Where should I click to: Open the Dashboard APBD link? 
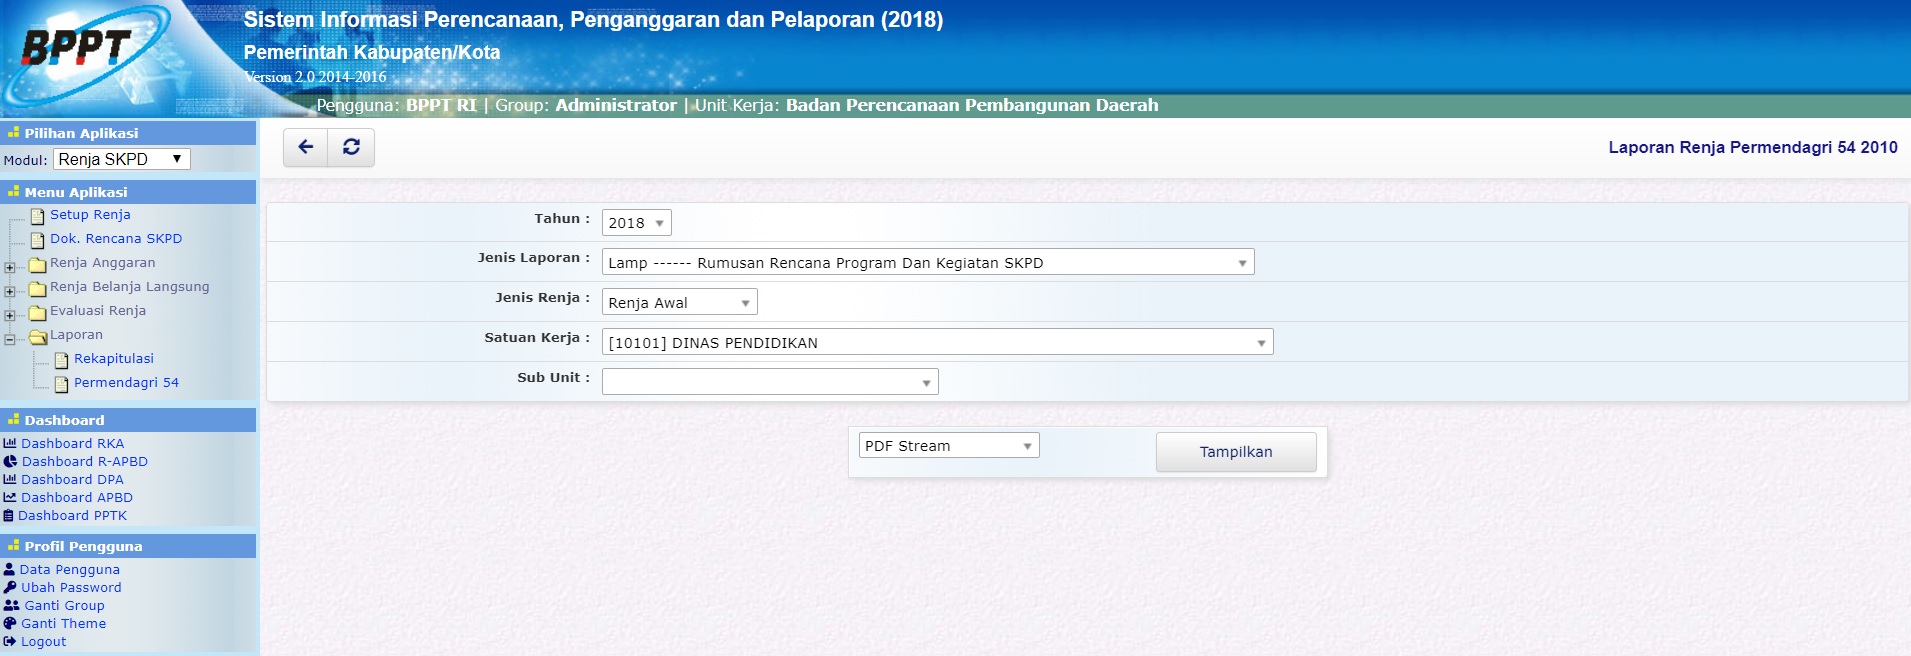(x=77, y=497)
